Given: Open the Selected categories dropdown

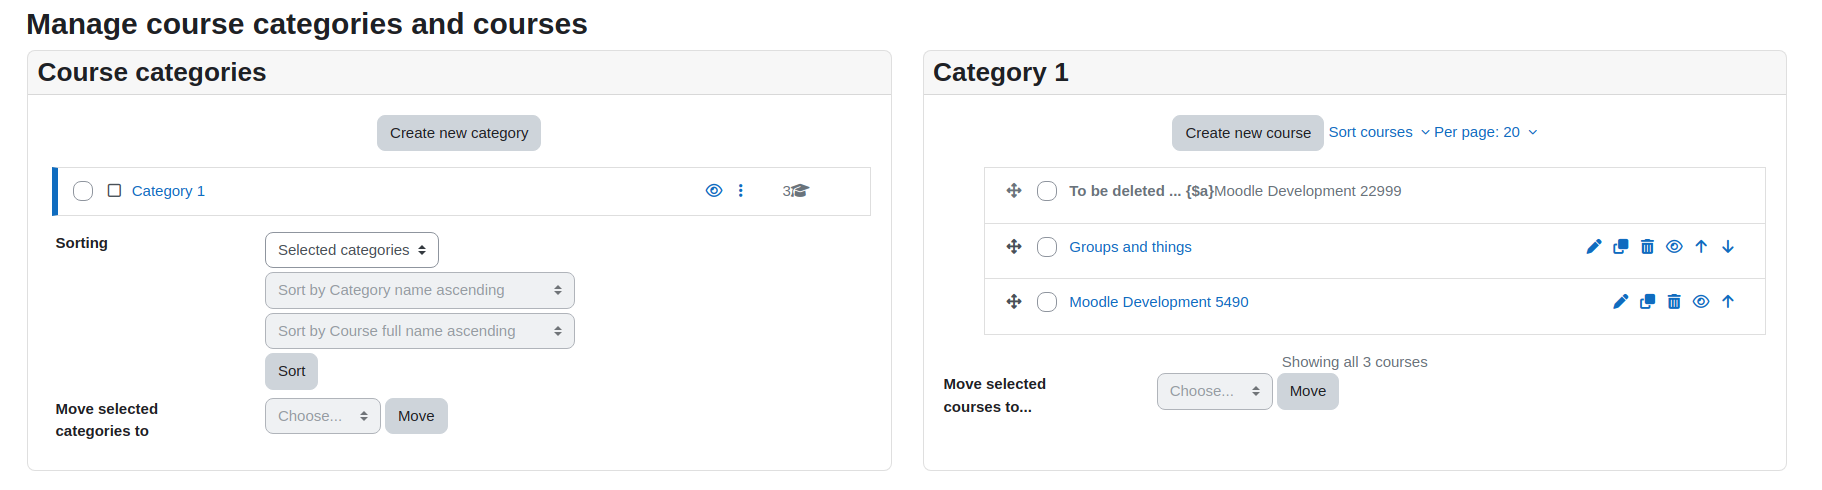Looking at the screenshot, I should tap(352, 250).
